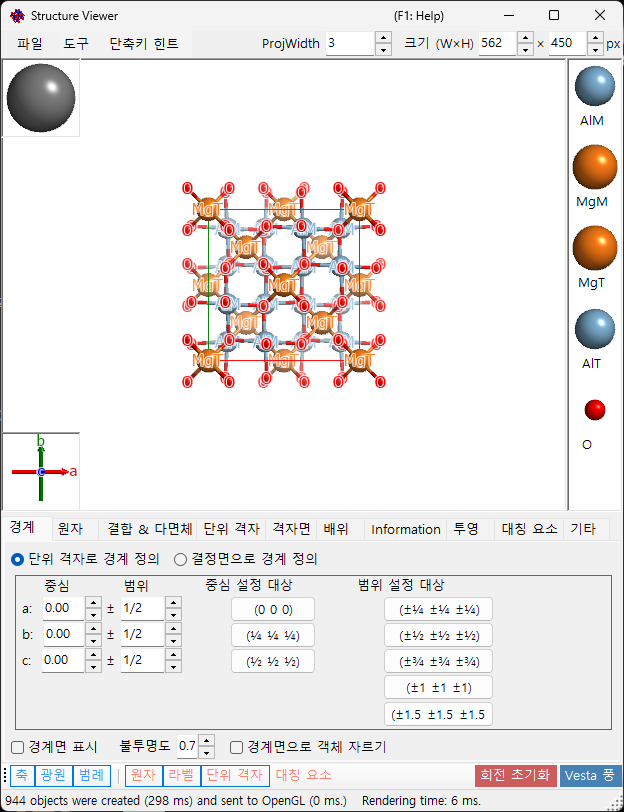
Task: Open the Information tab
Action: tap(405, 529)
